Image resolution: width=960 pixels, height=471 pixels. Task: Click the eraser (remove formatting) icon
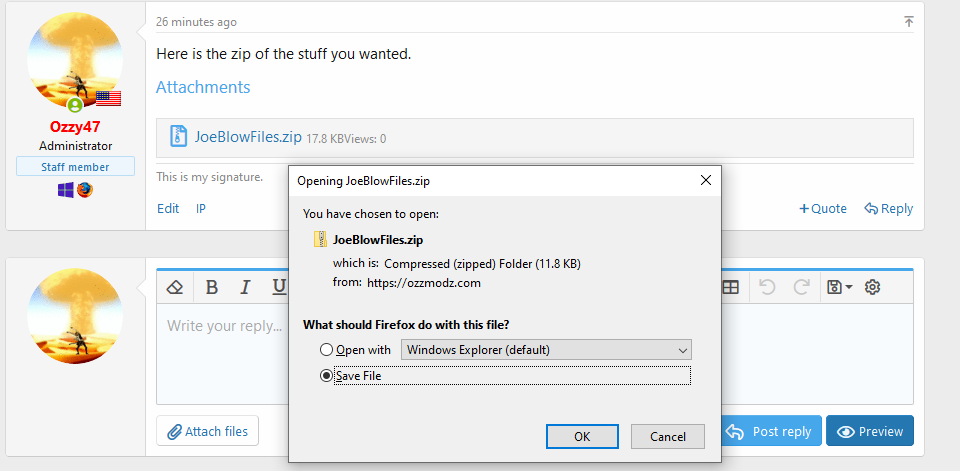pos(175,287)
